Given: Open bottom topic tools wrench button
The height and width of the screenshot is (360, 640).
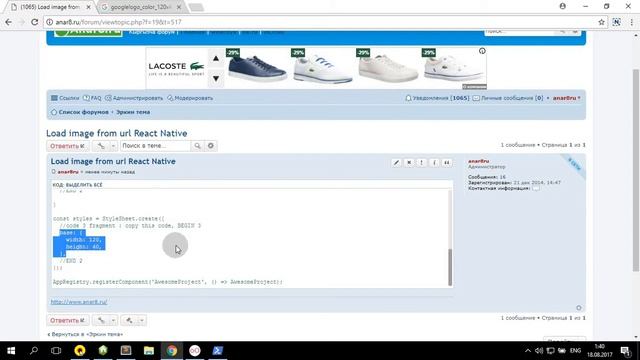Looking at the screenshot, I should pyautogui.click(x=101, y=320).
